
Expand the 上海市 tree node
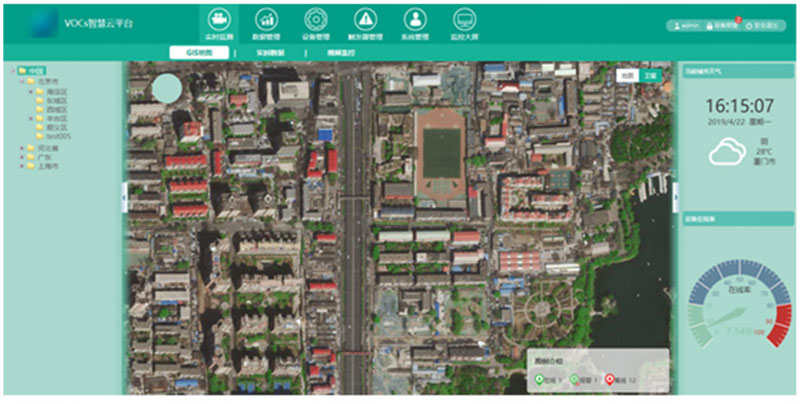tap(22, 166)
